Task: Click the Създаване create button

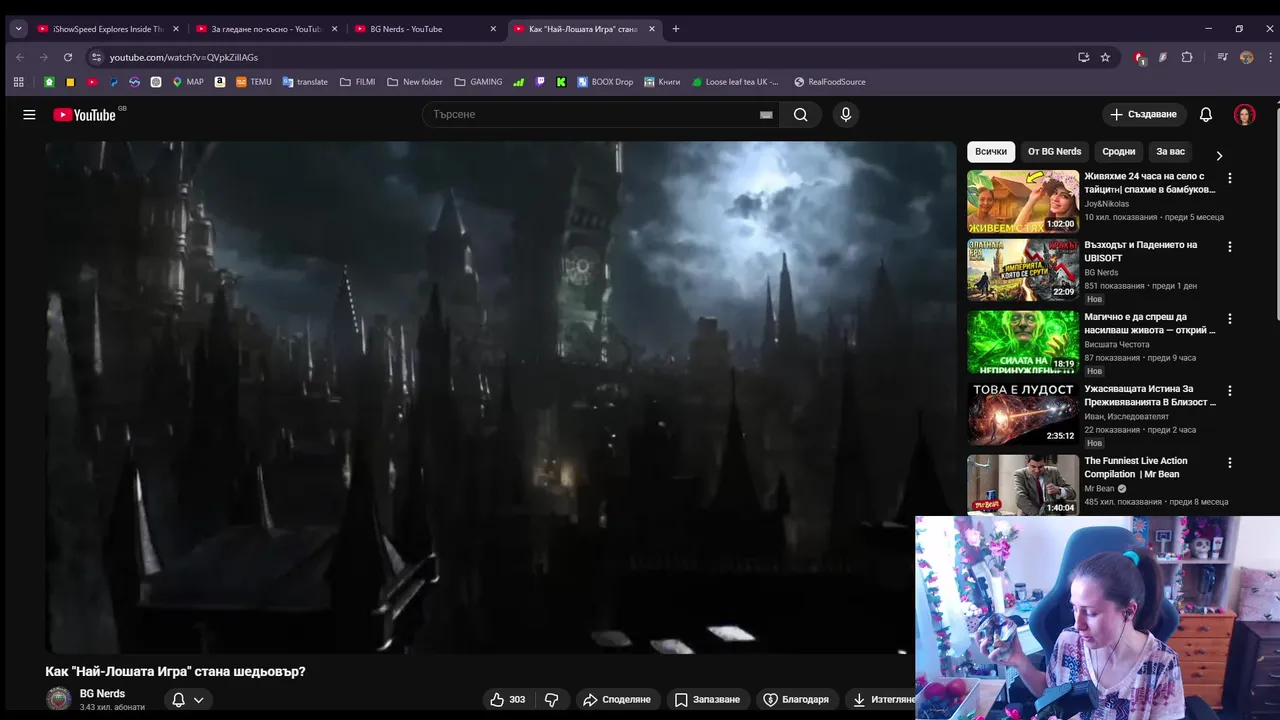Action: click(x=1145, y=115)
